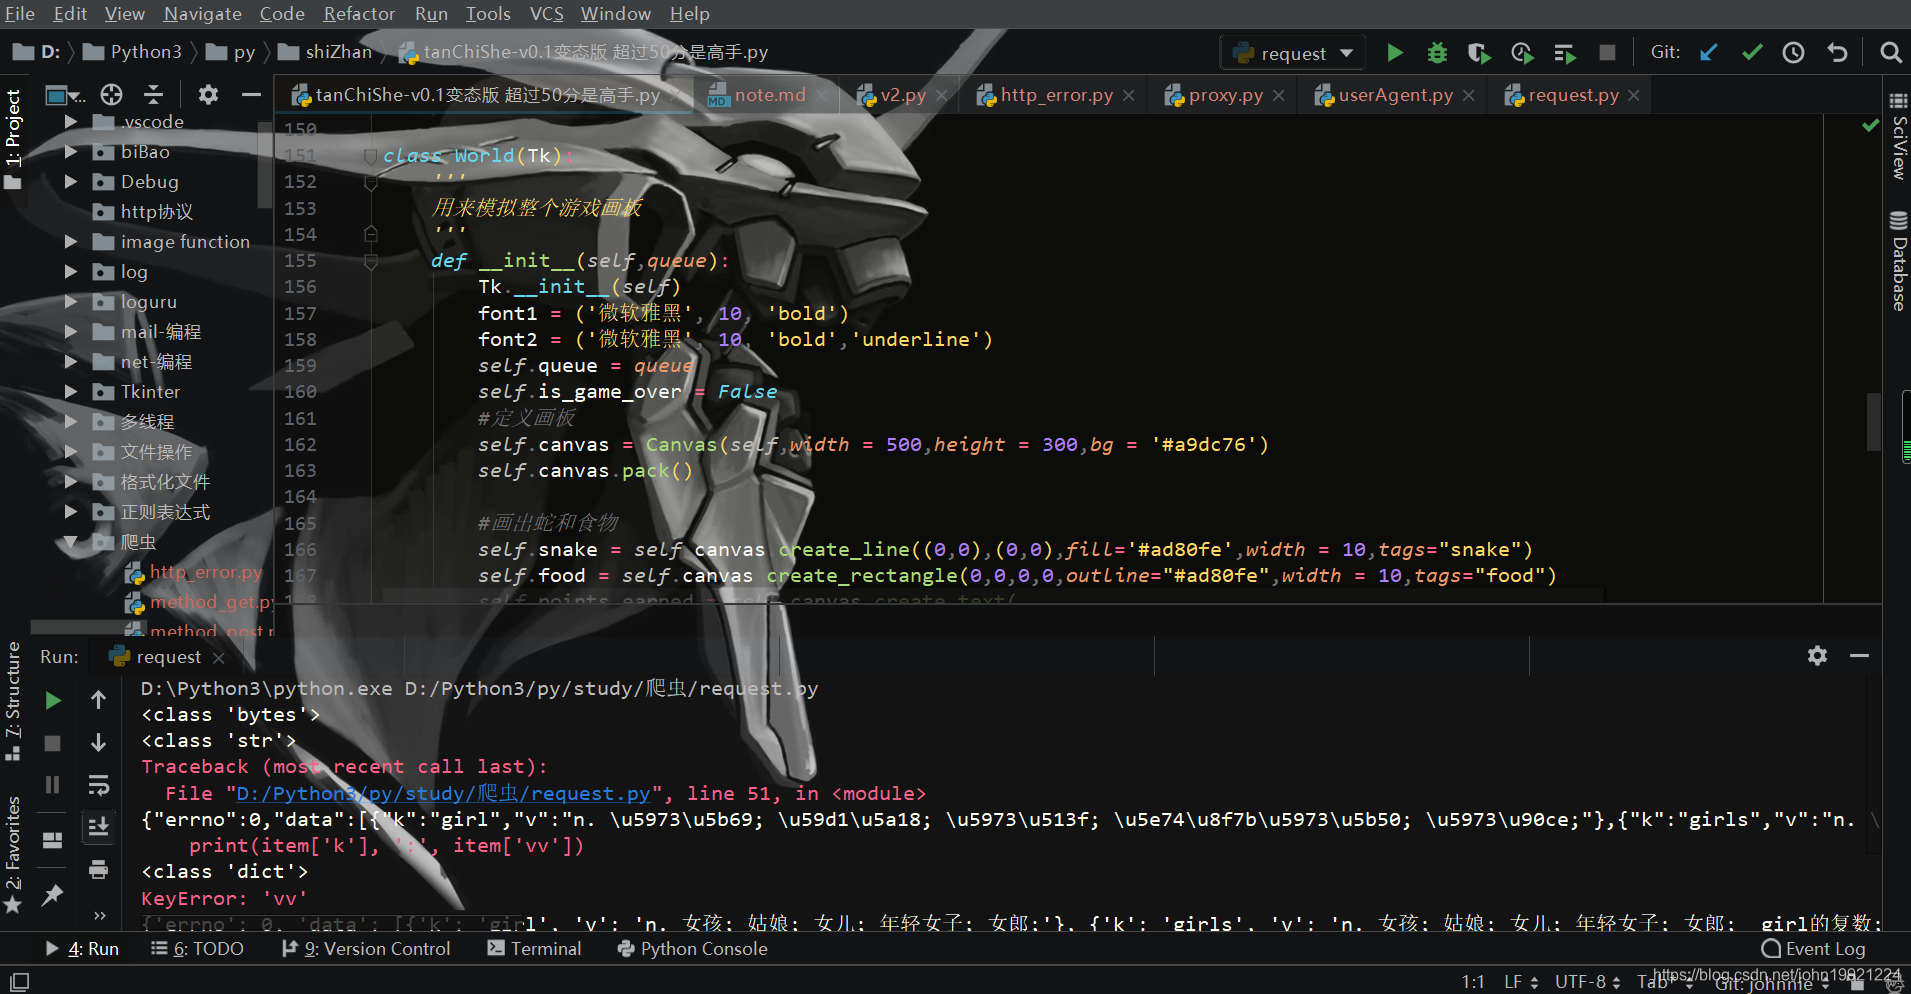Follow the request.py traceback link
The width and height of the screenshot is (1911, 994).
[444, 794]
